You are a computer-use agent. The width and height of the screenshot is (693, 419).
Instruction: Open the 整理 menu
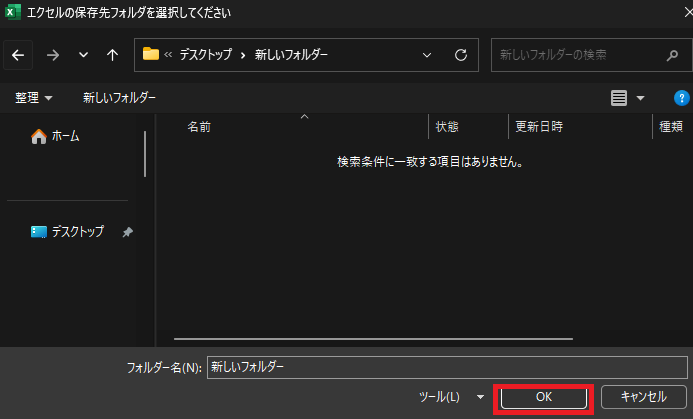(34, 98)
